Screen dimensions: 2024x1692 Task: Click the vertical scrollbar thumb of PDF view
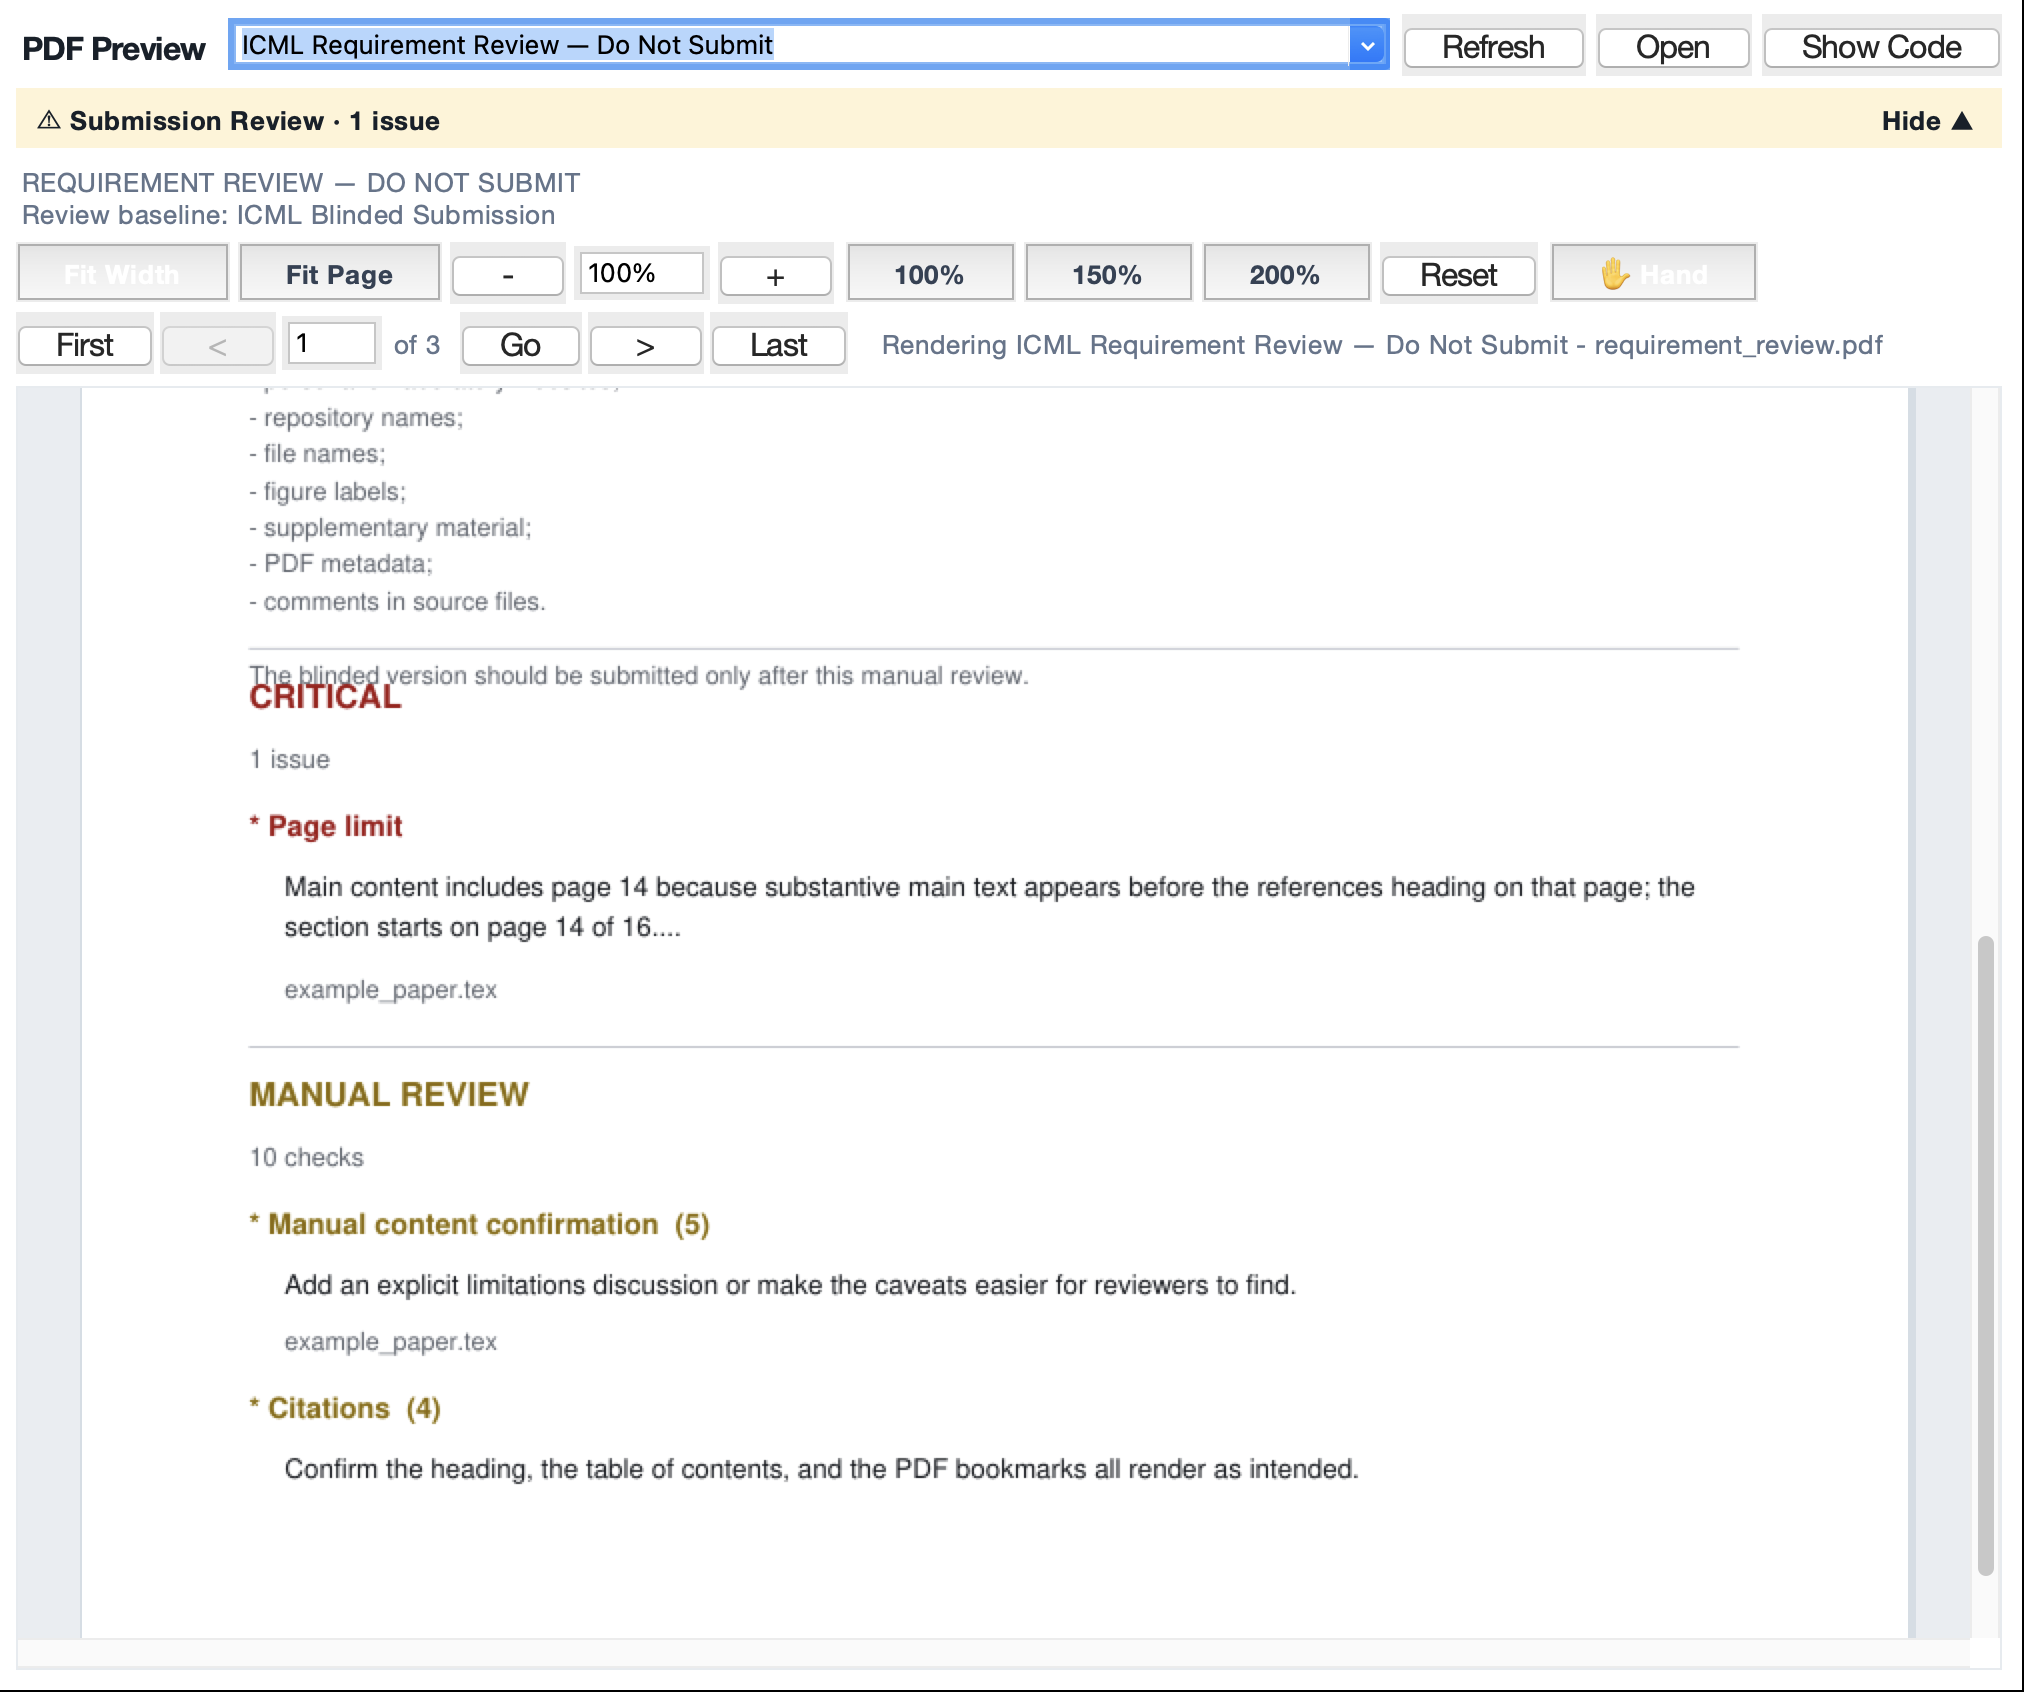pos(1986,1256)
